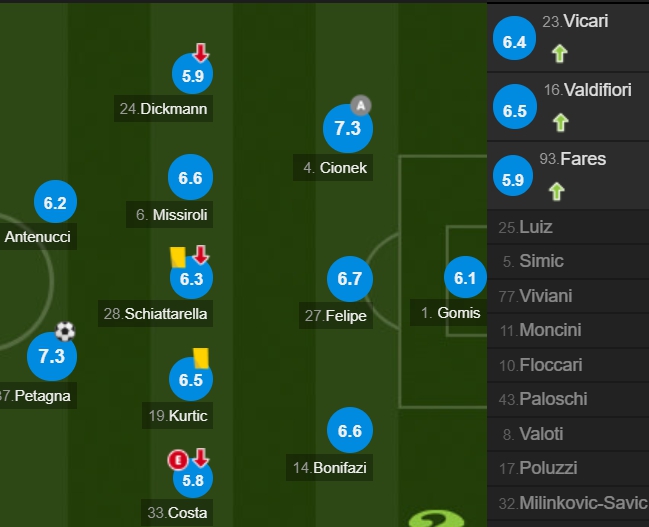
Task: Open Gomis 6.1 rating bubble
Action: [465, 277]
